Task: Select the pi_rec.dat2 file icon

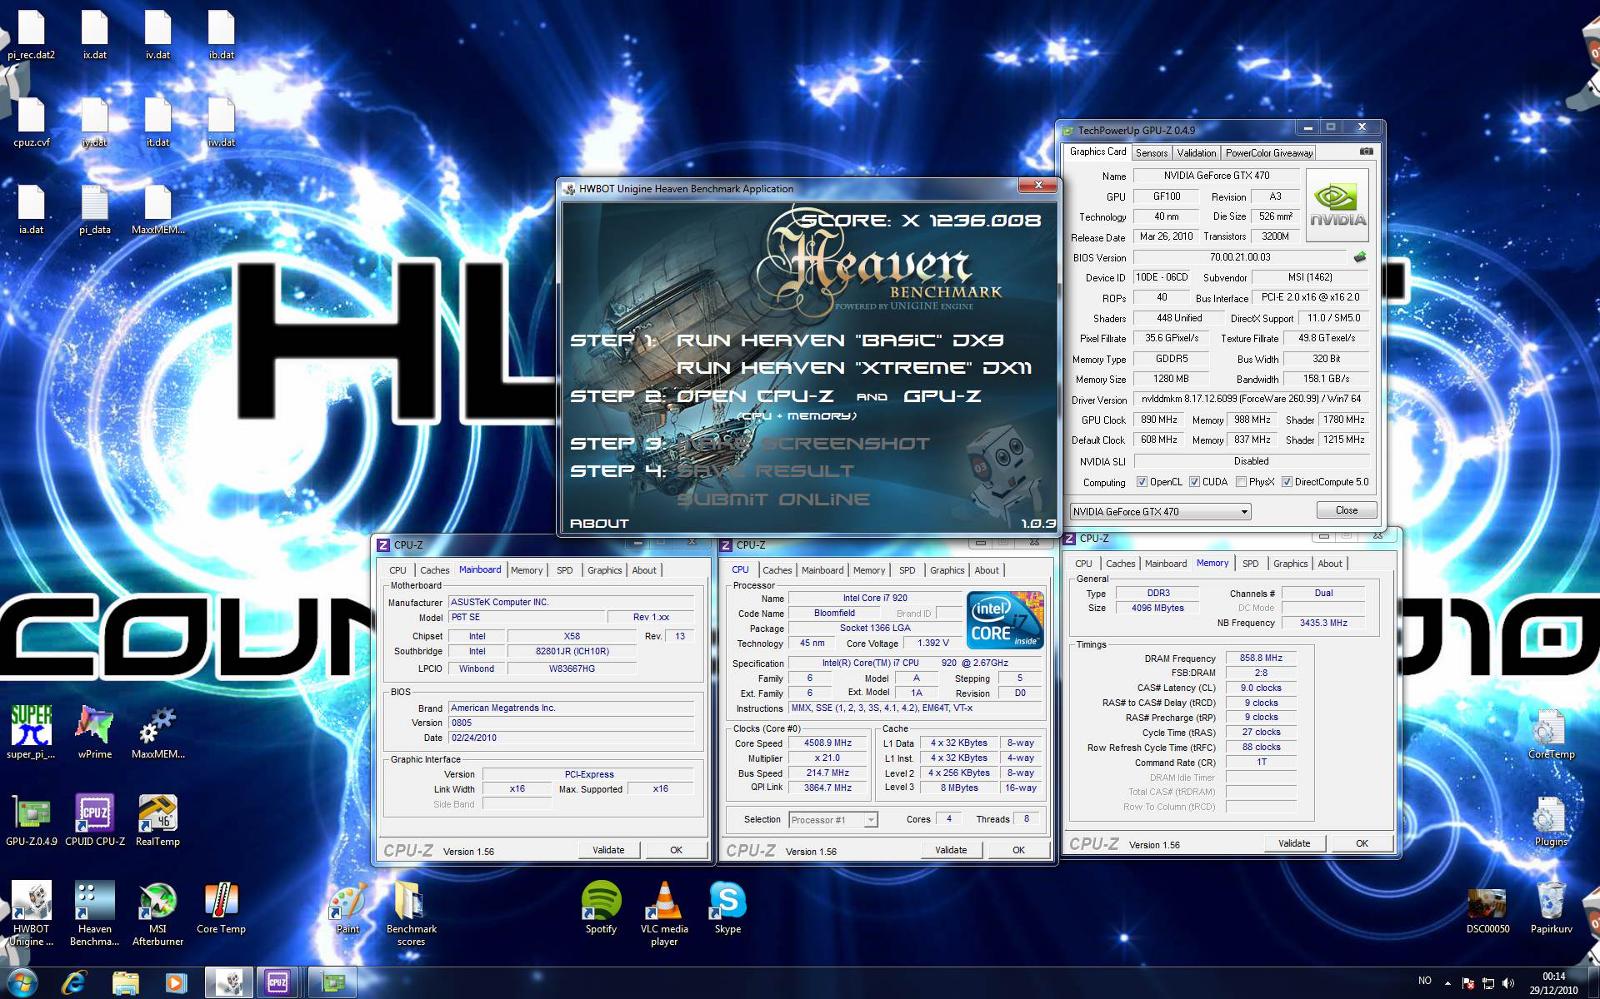Action: (x=31, y=35)
